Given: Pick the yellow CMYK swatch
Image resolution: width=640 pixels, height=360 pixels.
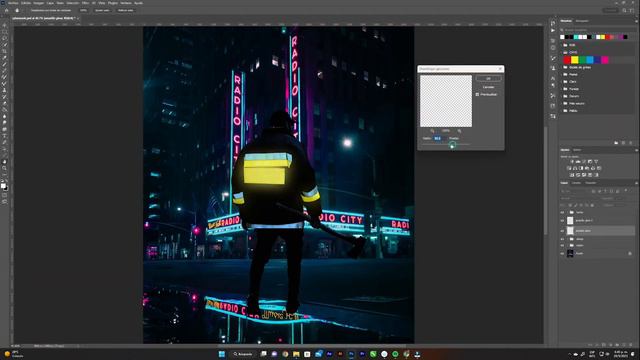Looking at the screenshot, I should pyautogui.click(x=575, y=60).
